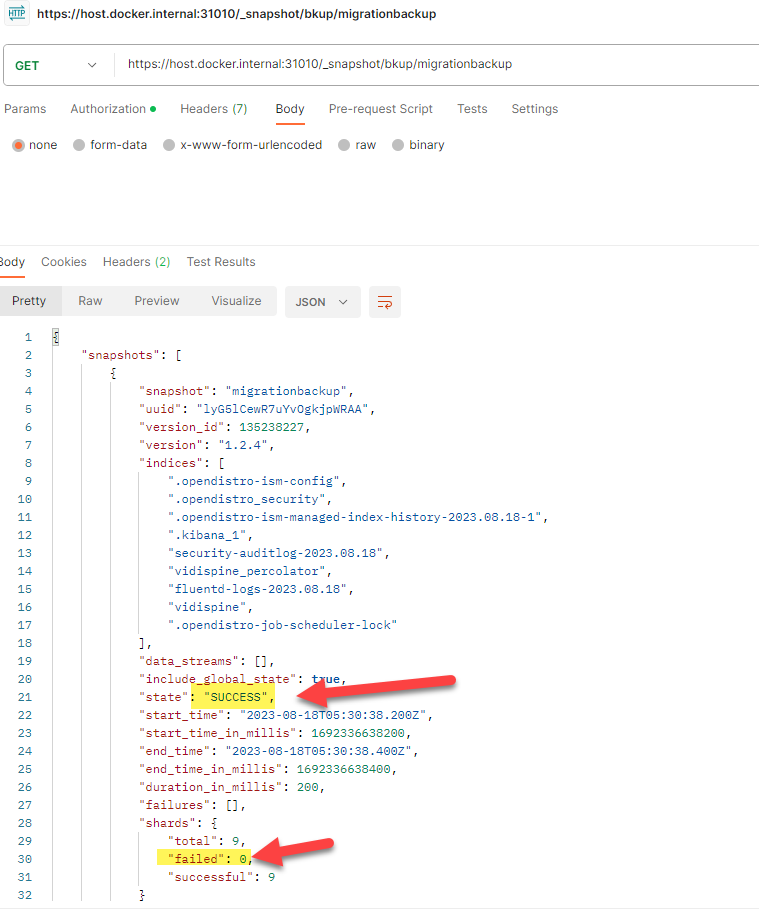Screen dimensions: 759x909
Task: Select x-www-form-urlencoded body option
Action: (x=169, y=145)
